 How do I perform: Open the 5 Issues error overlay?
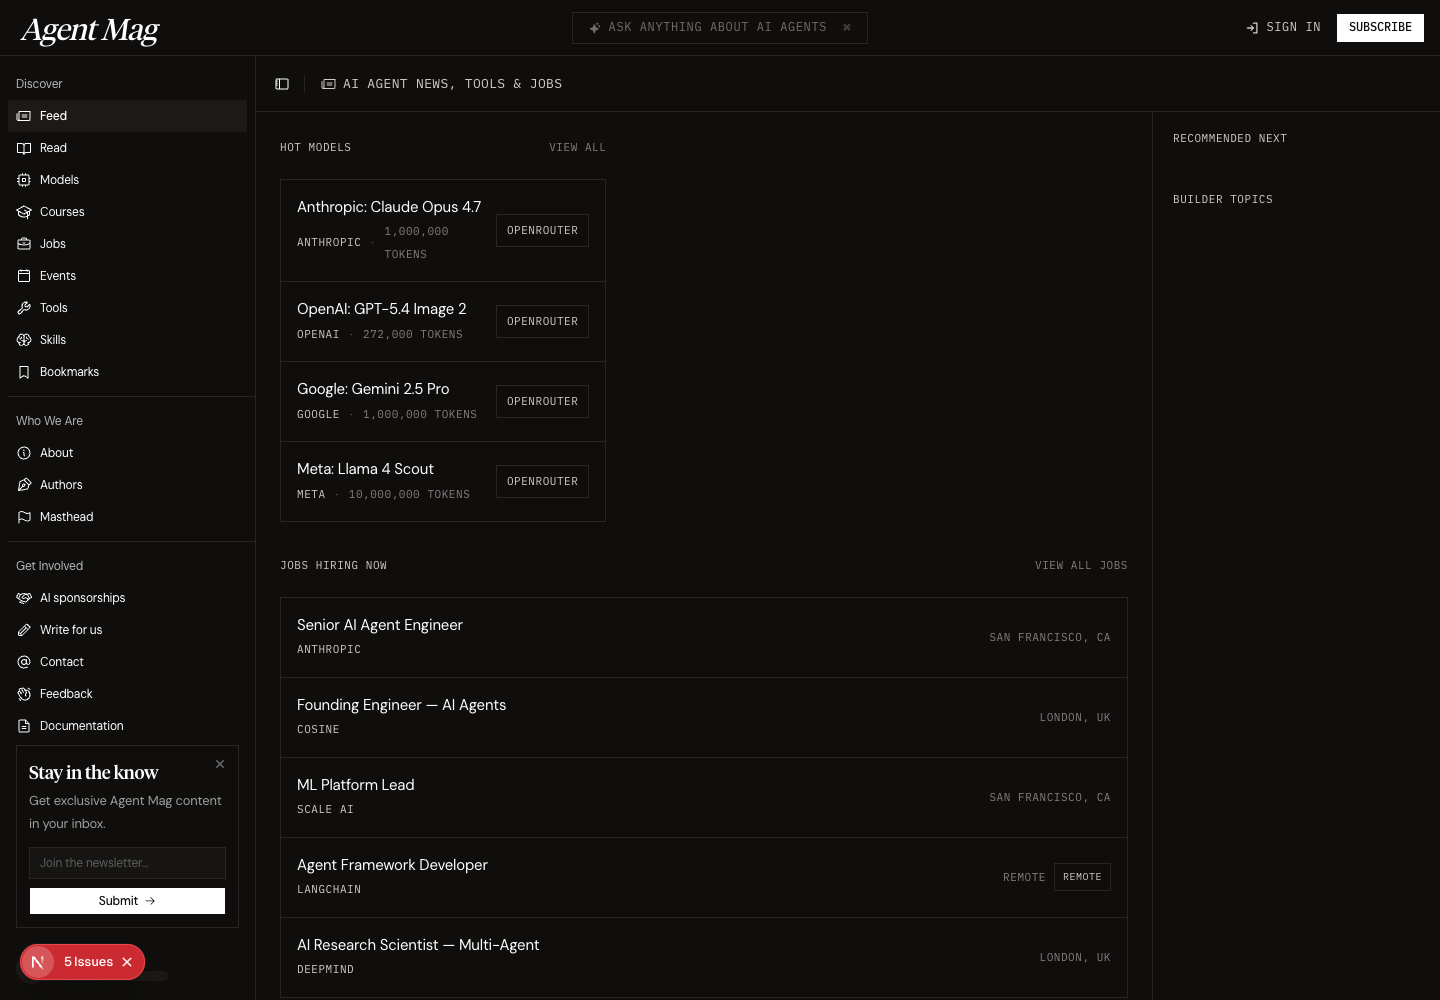tap(88, 962)
